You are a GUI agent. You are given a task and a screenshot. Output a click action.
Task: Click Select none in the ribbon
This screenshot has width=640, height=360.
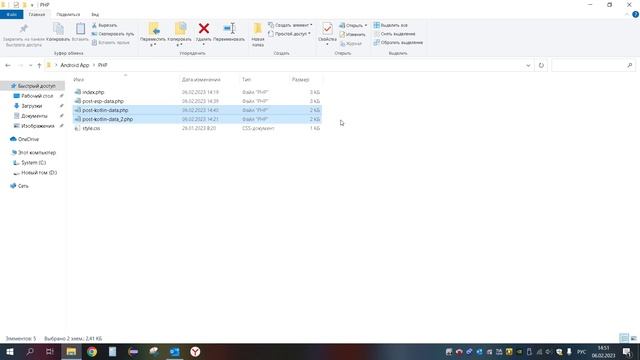pos(394,34)
